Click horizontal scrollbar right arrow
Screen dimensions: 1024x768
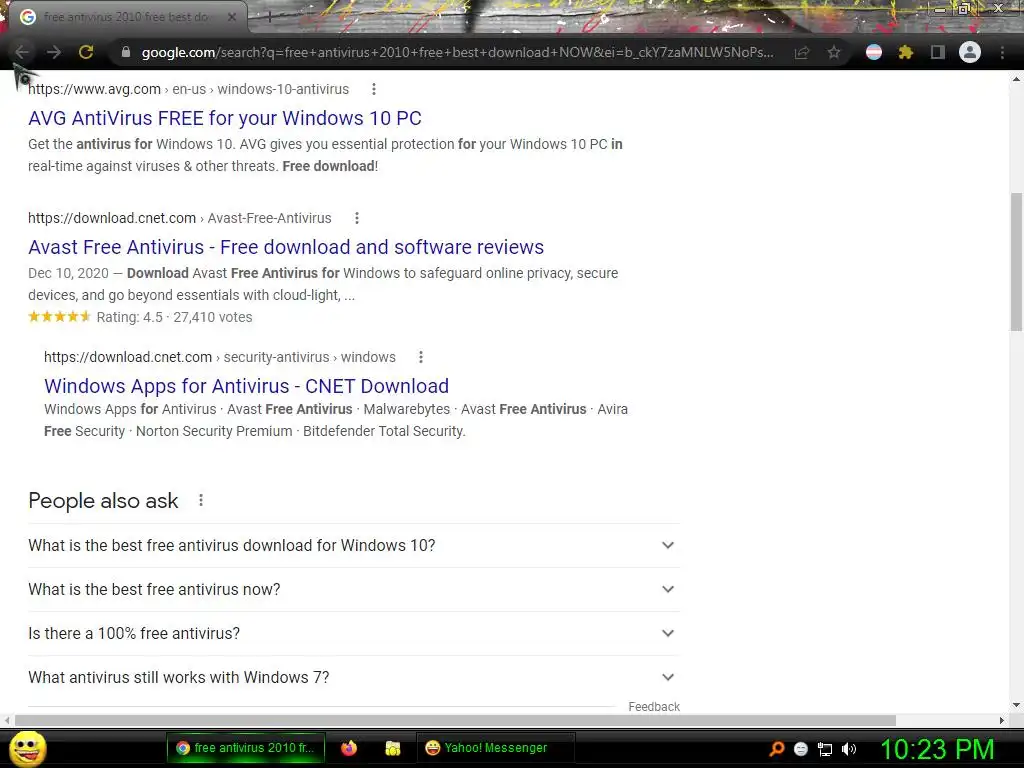point(1002,720)
